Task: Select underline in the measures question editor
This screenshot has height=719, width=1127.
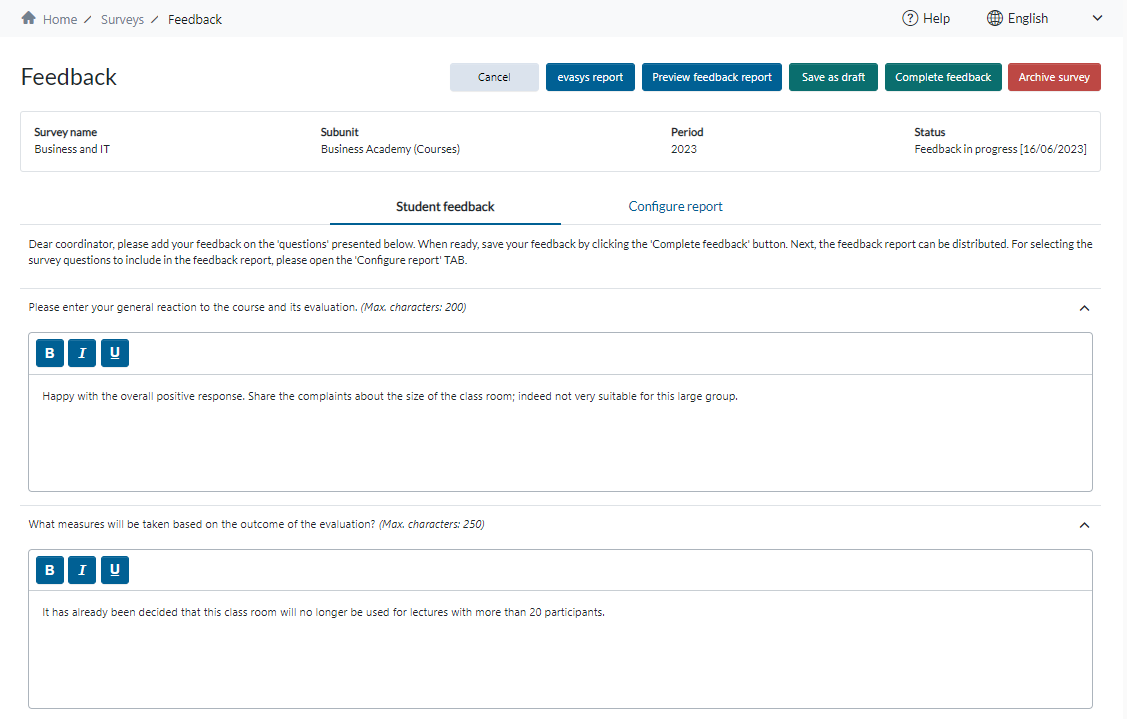Action: pos(114,569)
